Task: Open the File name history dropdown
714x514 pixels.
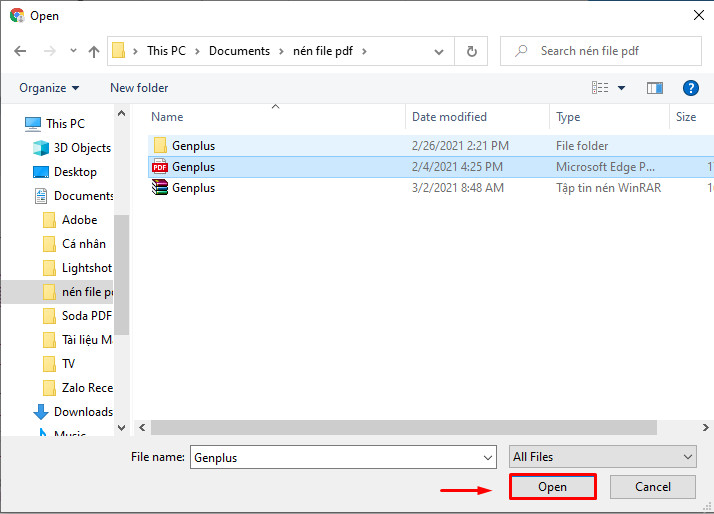Action: pyautogui.click(x=488, y=457)
